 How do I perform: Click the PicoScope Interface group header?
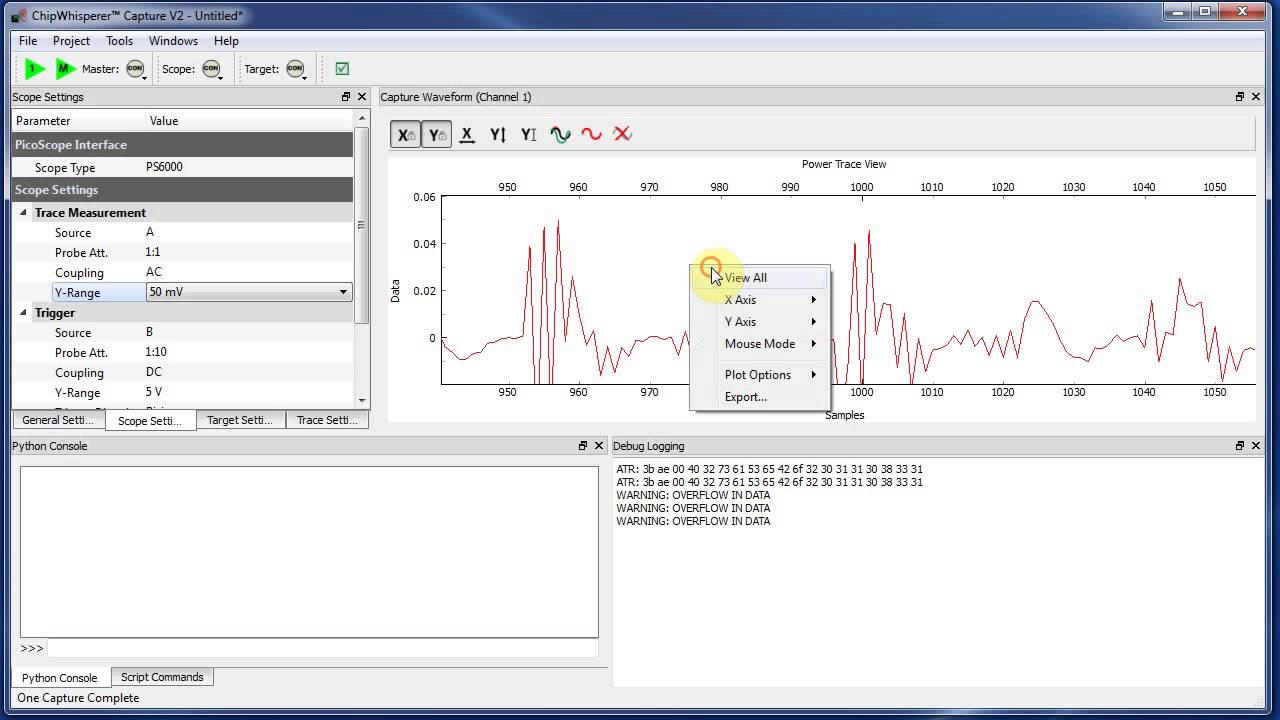click(183, 145)
